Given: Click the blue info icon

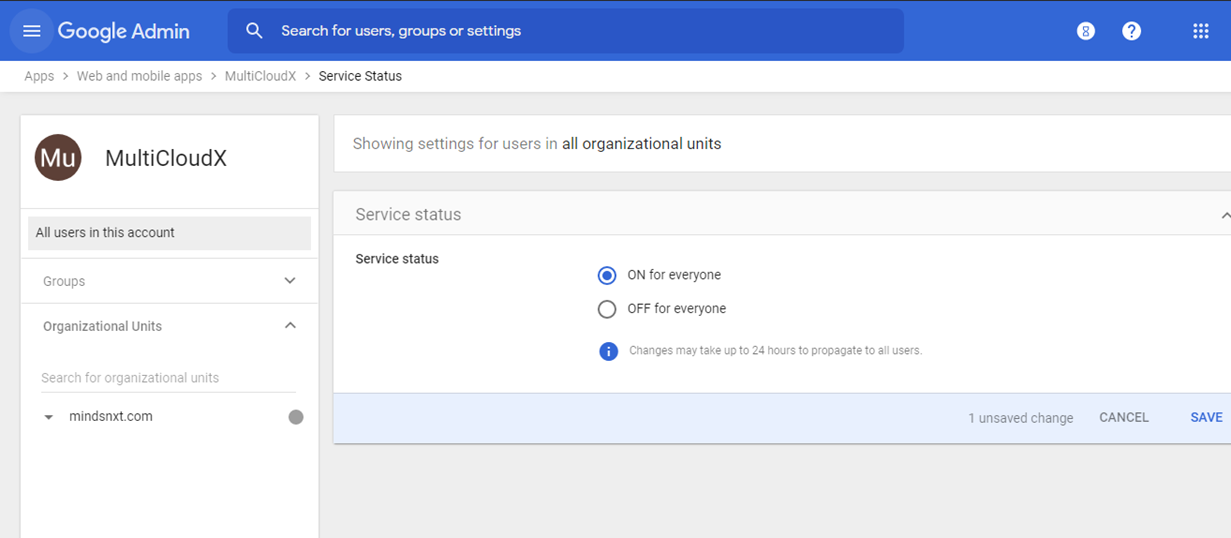Looking at the screenshot, I should [608, 351].
